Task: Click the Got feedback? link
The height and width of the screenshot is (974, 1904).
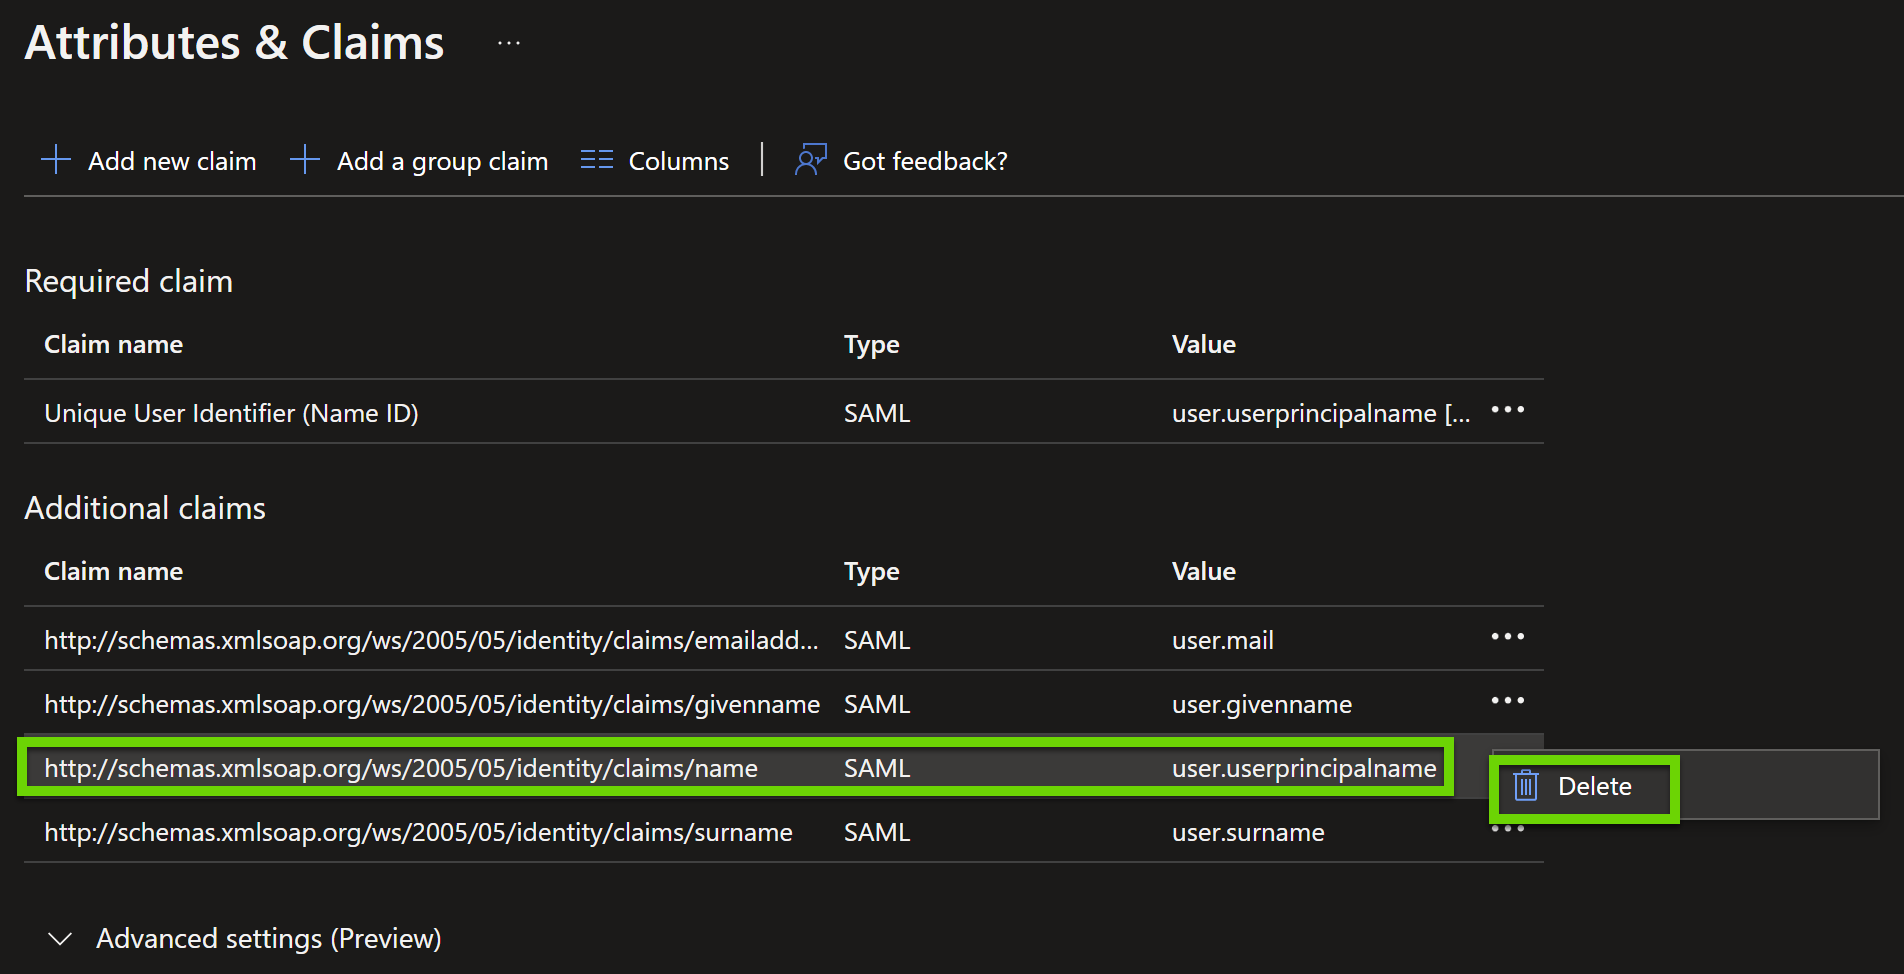Action: 925,161
